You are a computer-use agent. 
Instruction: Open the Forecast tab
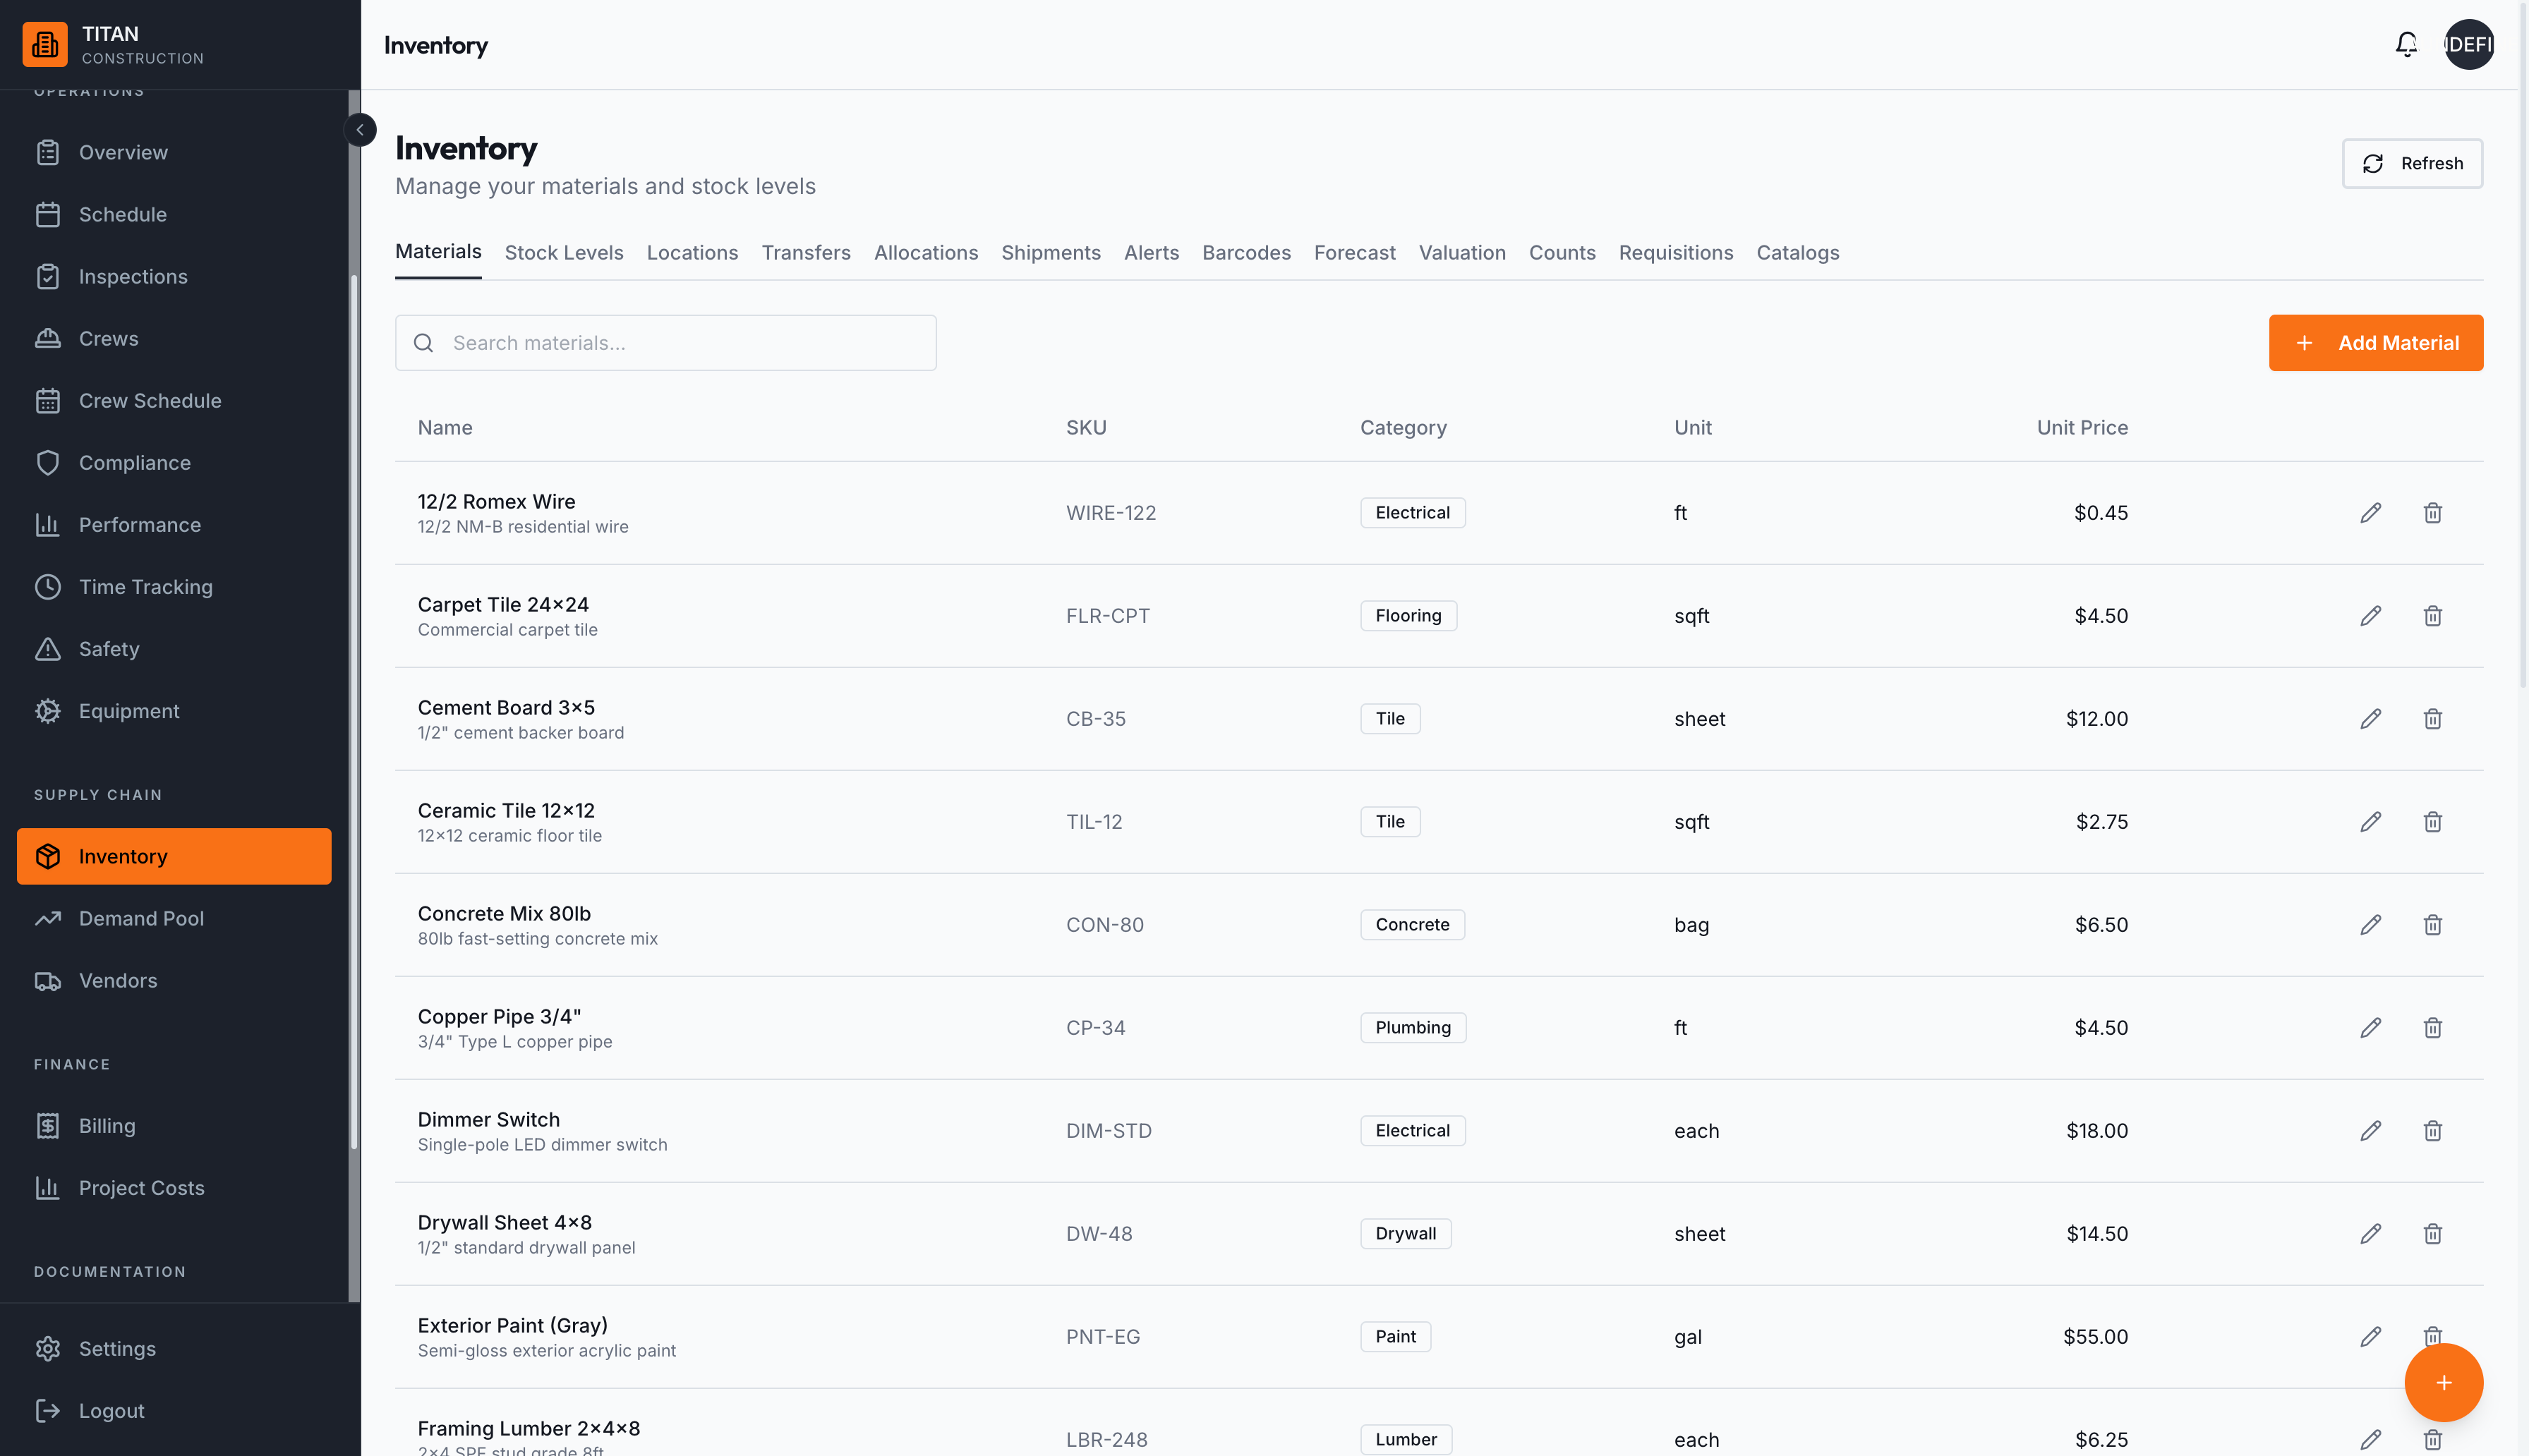coord(1354,252)
